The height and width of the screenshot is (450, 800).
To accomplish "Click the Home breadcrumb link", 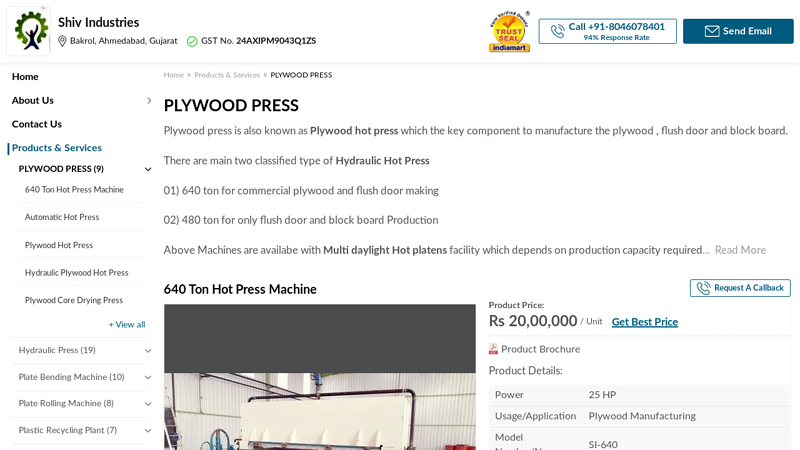I will pos(173,75).
